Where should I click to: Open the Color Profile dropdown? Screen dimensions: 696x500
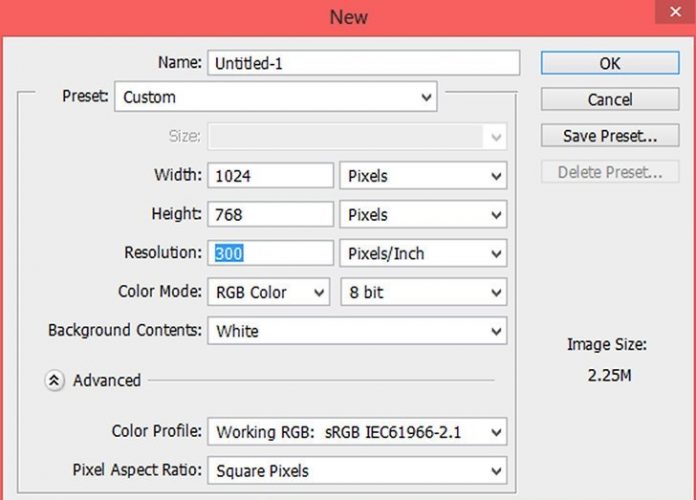point(357,432)
